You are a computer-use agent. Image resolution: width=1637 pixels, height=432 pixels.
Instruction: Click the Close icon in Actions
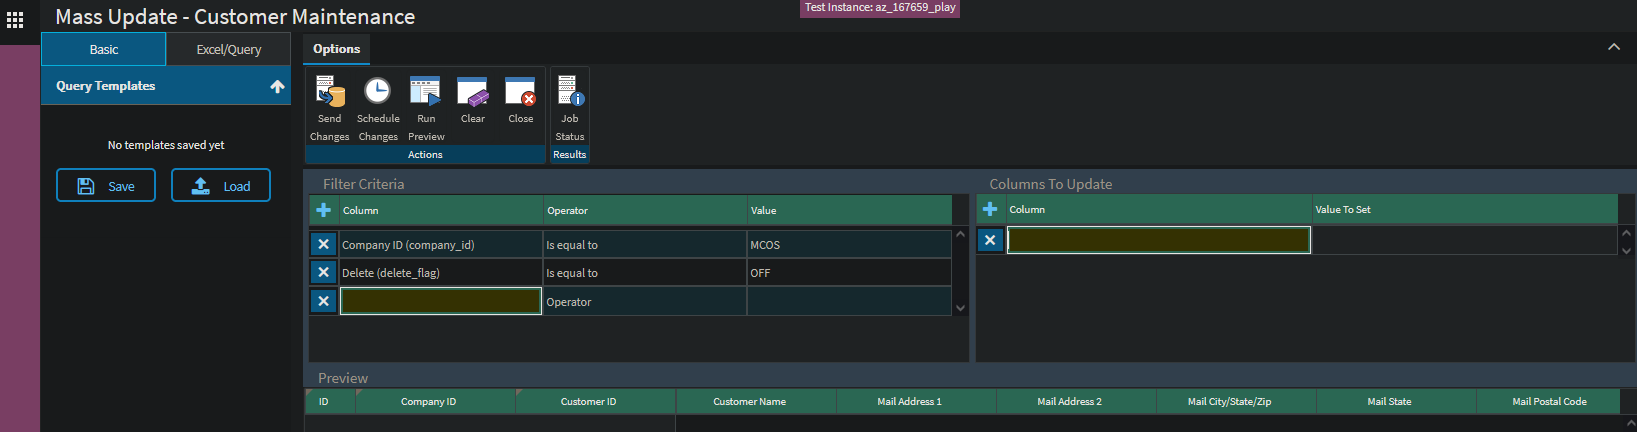520,93
